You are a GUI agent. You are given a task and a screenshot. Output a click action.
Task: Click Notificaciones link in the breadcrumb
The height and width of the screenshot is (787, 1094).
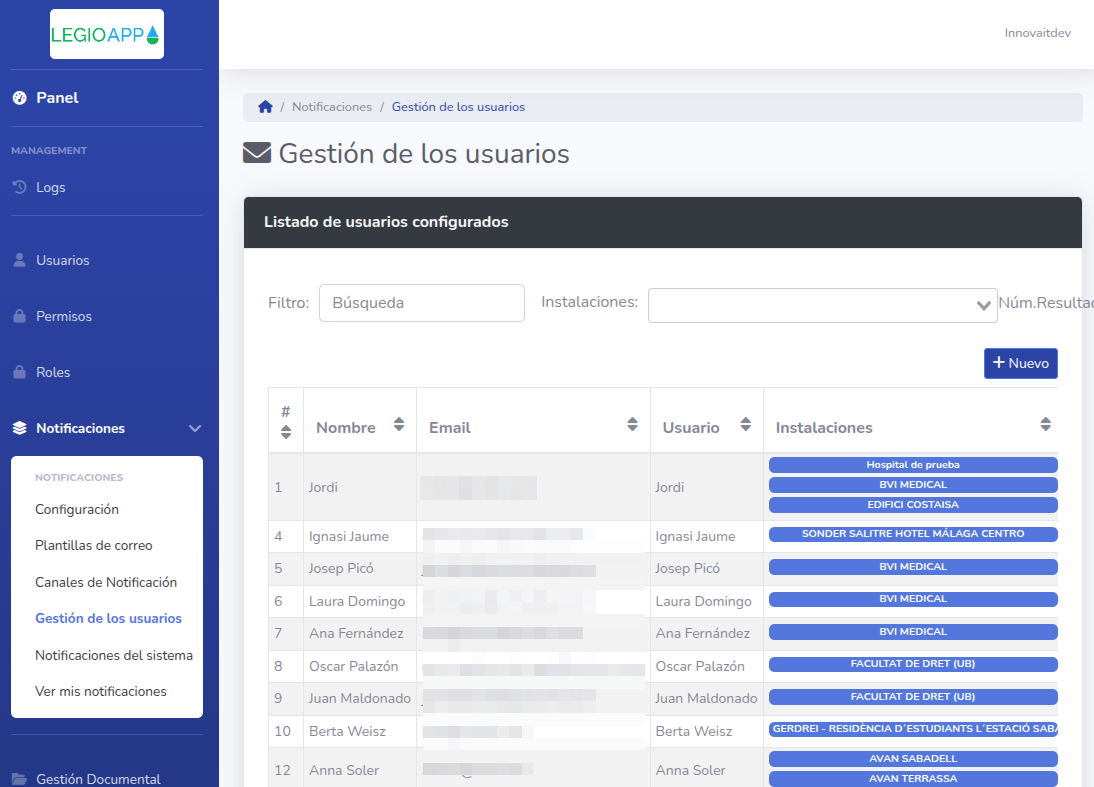tap(331, 107)
